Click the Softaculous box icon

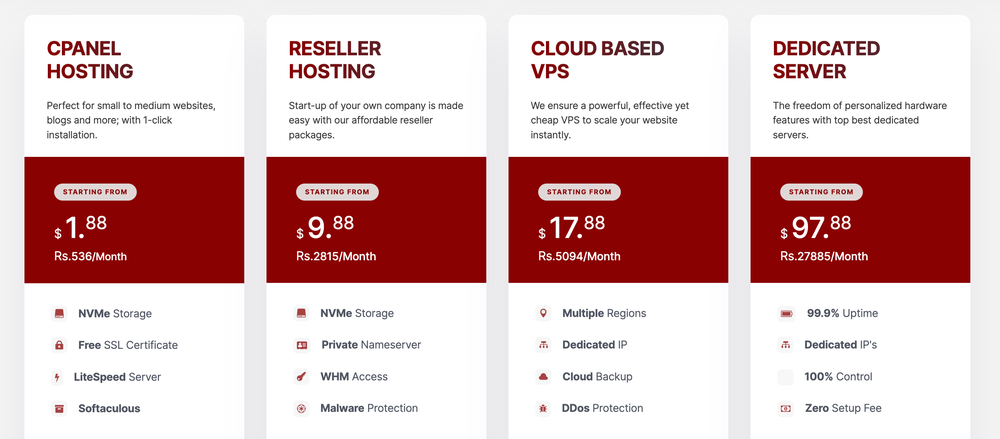pos(60,408)
